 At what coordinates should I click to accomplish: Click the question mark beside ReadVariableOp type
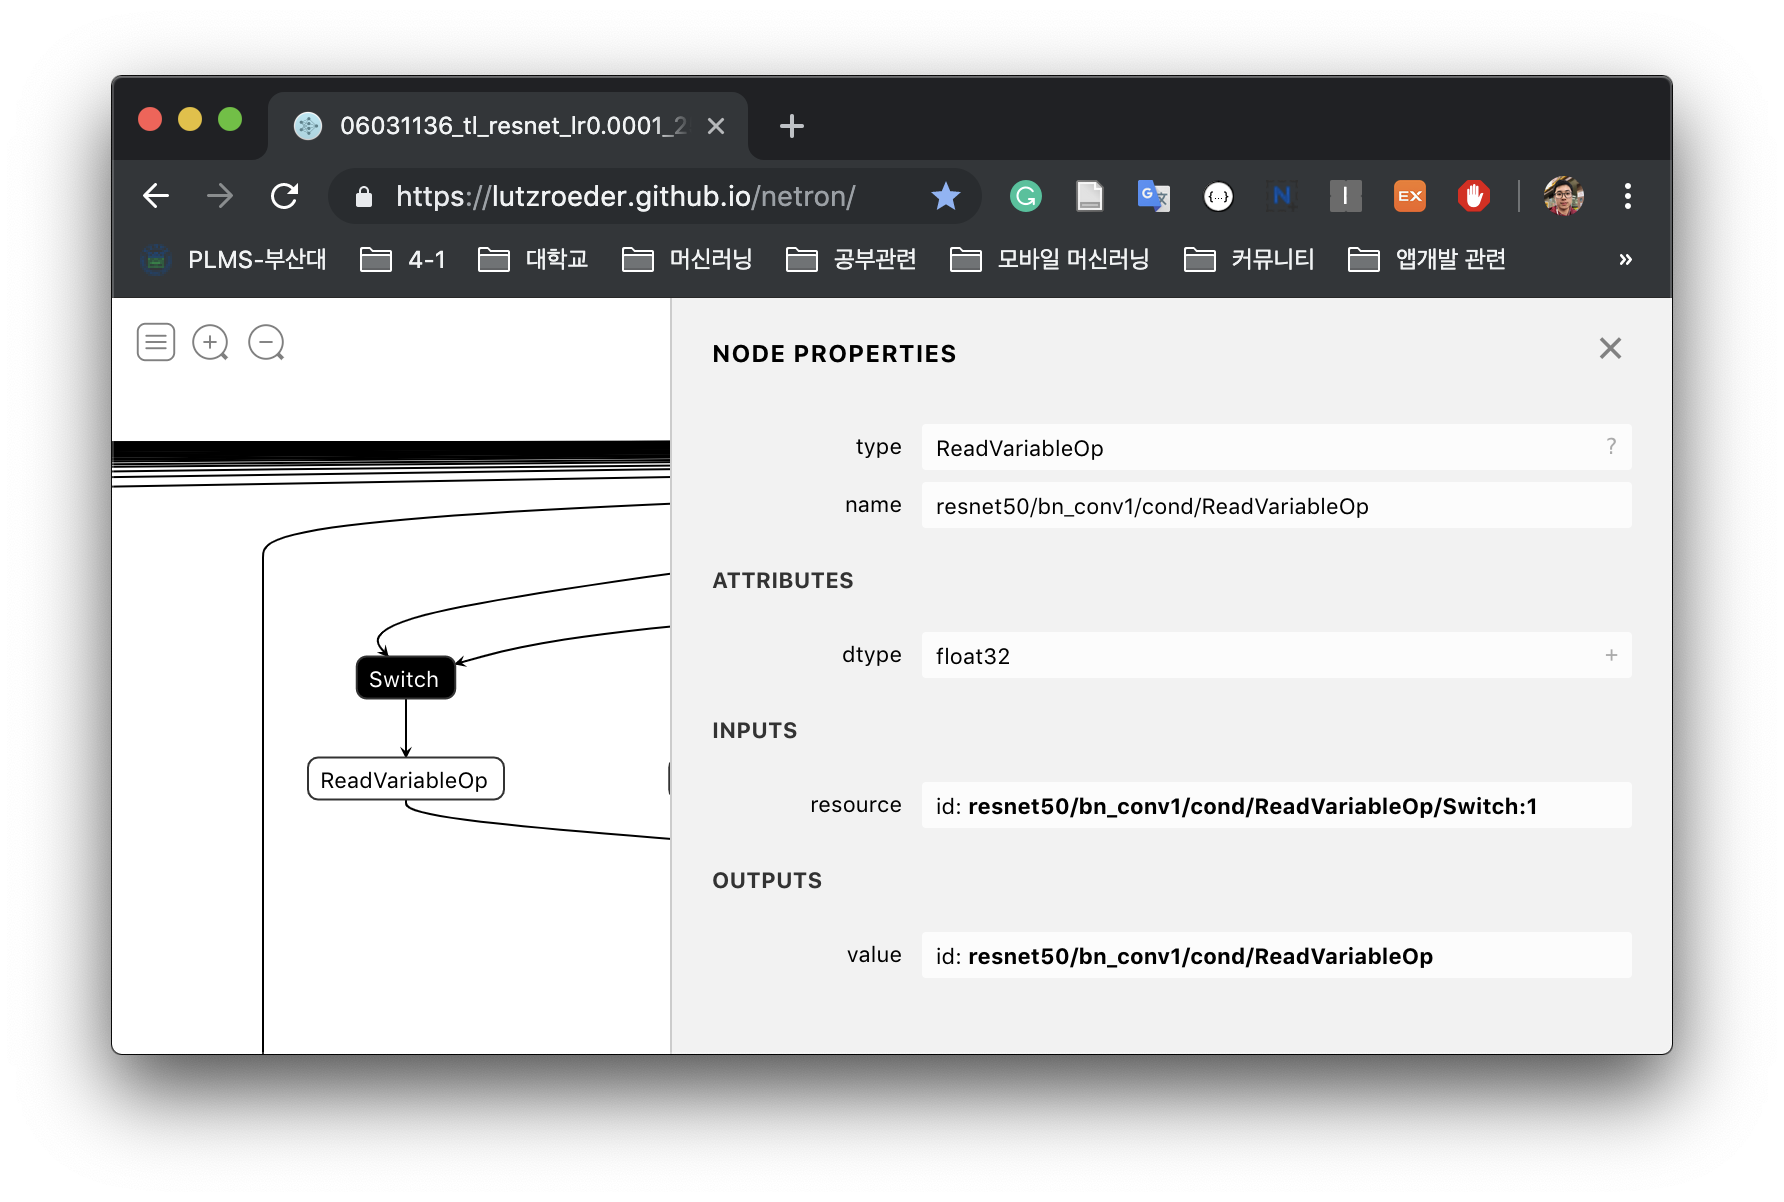click(1611, 447)
